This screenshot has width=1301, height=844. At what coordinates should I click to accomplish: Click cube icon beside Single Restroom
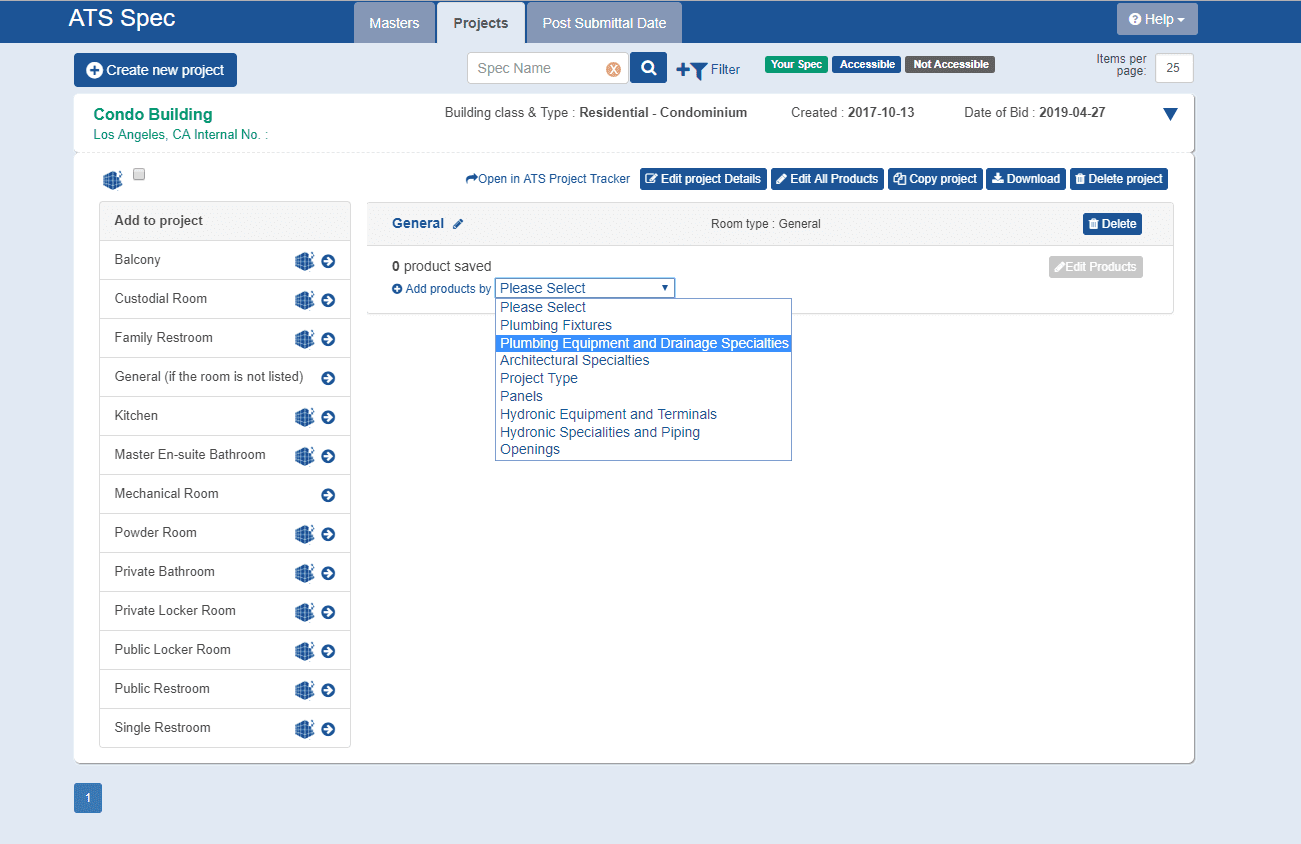305,729
